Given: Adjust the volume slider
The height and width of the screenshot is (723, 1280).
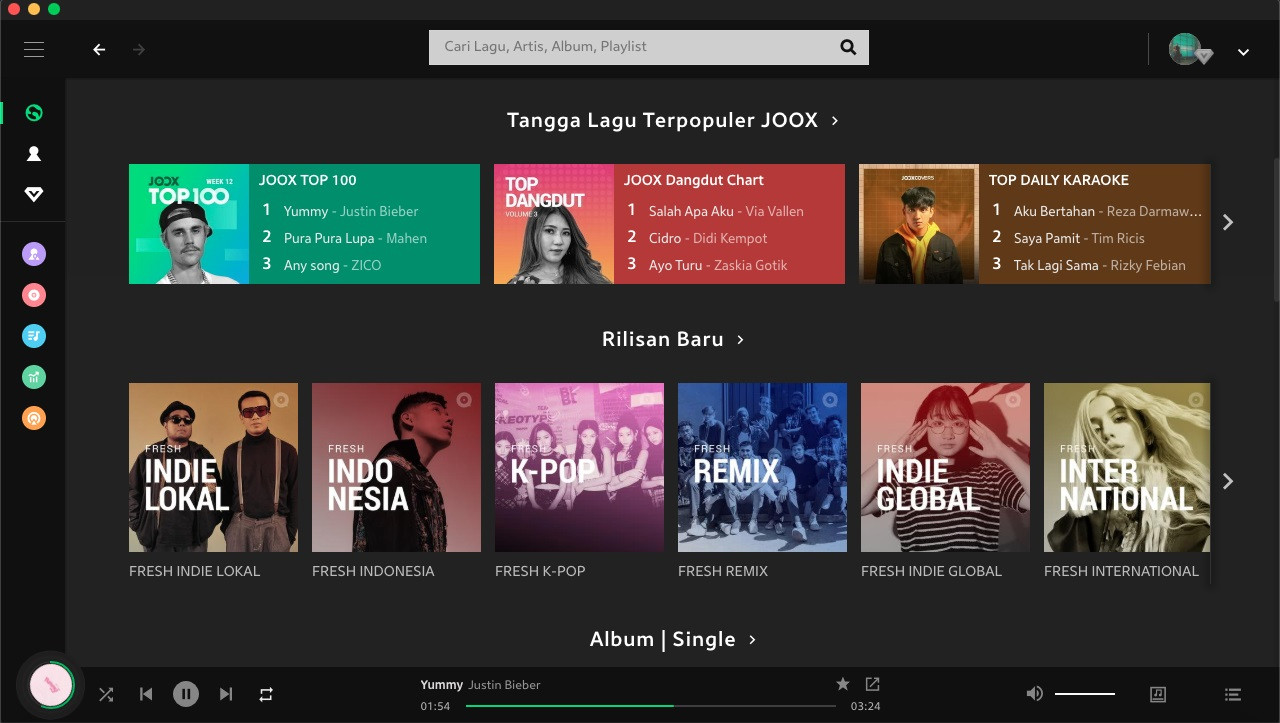Looking at the screenshot, I should point(1085,693).
